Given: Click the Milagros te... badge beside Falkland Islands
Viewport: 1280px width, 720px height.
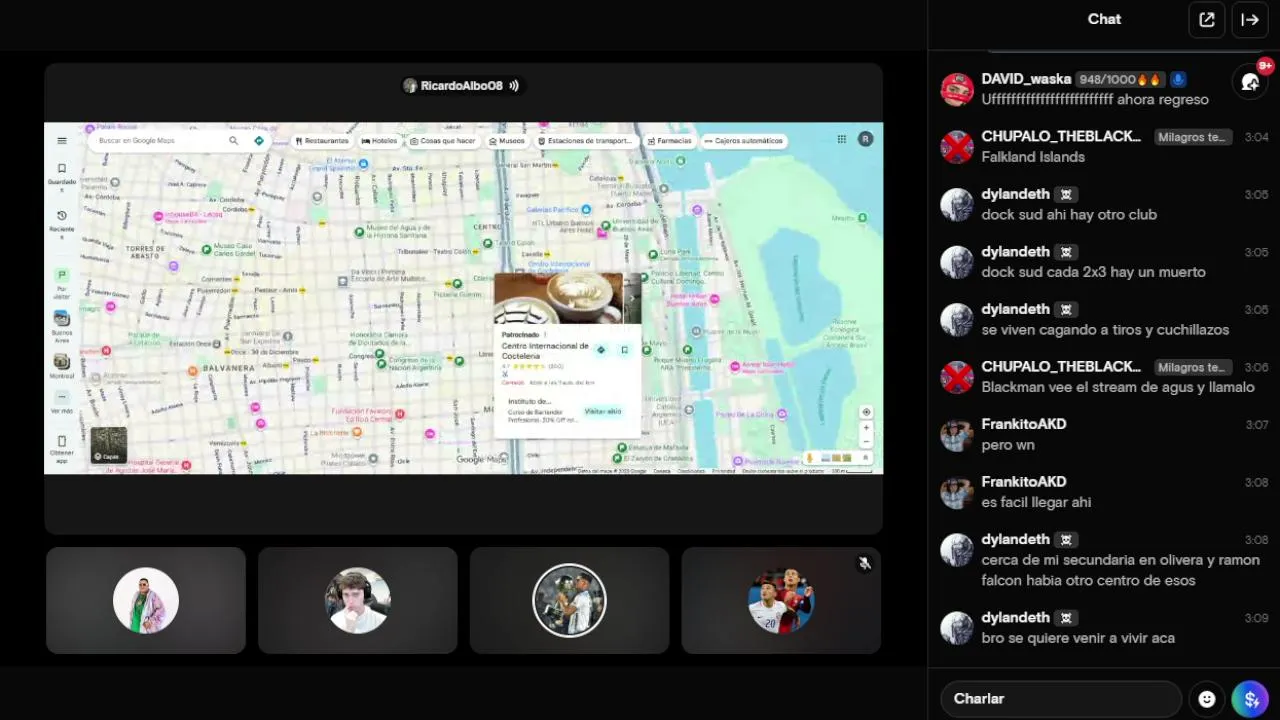Looking at the screenshot, I should click(1194, 137).
